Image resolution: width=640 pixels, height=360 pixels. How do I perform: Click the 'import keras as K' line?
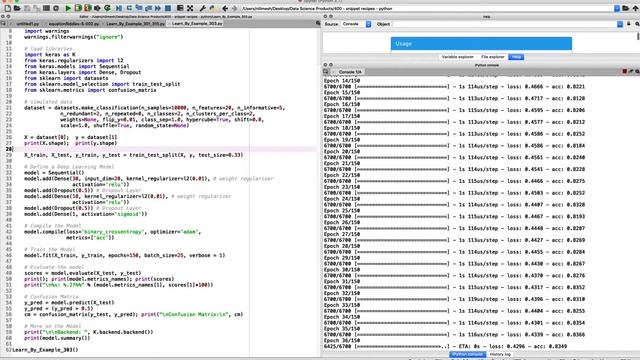50,55
